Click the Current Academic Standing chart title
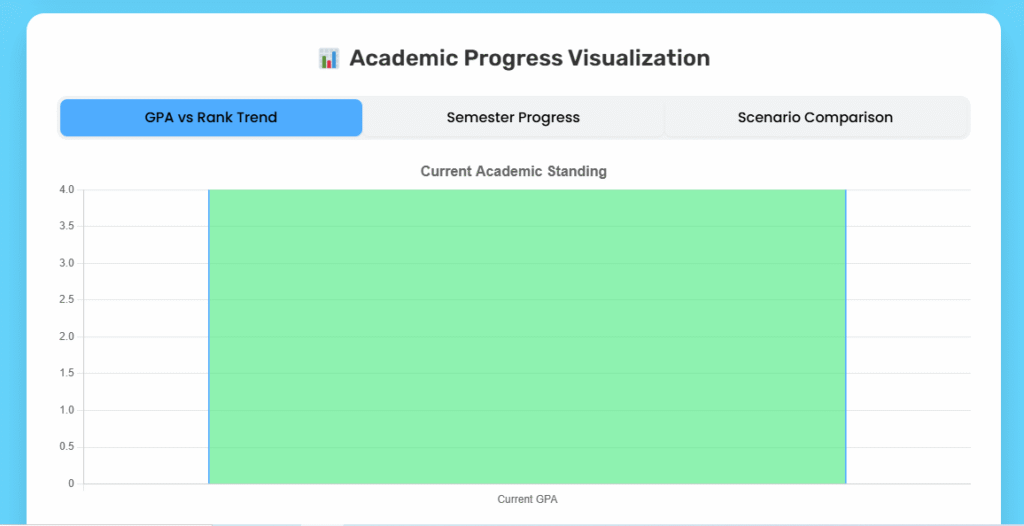Image resolution: width=1024 pixels, height=526 pixels. [x=513, y=171]
